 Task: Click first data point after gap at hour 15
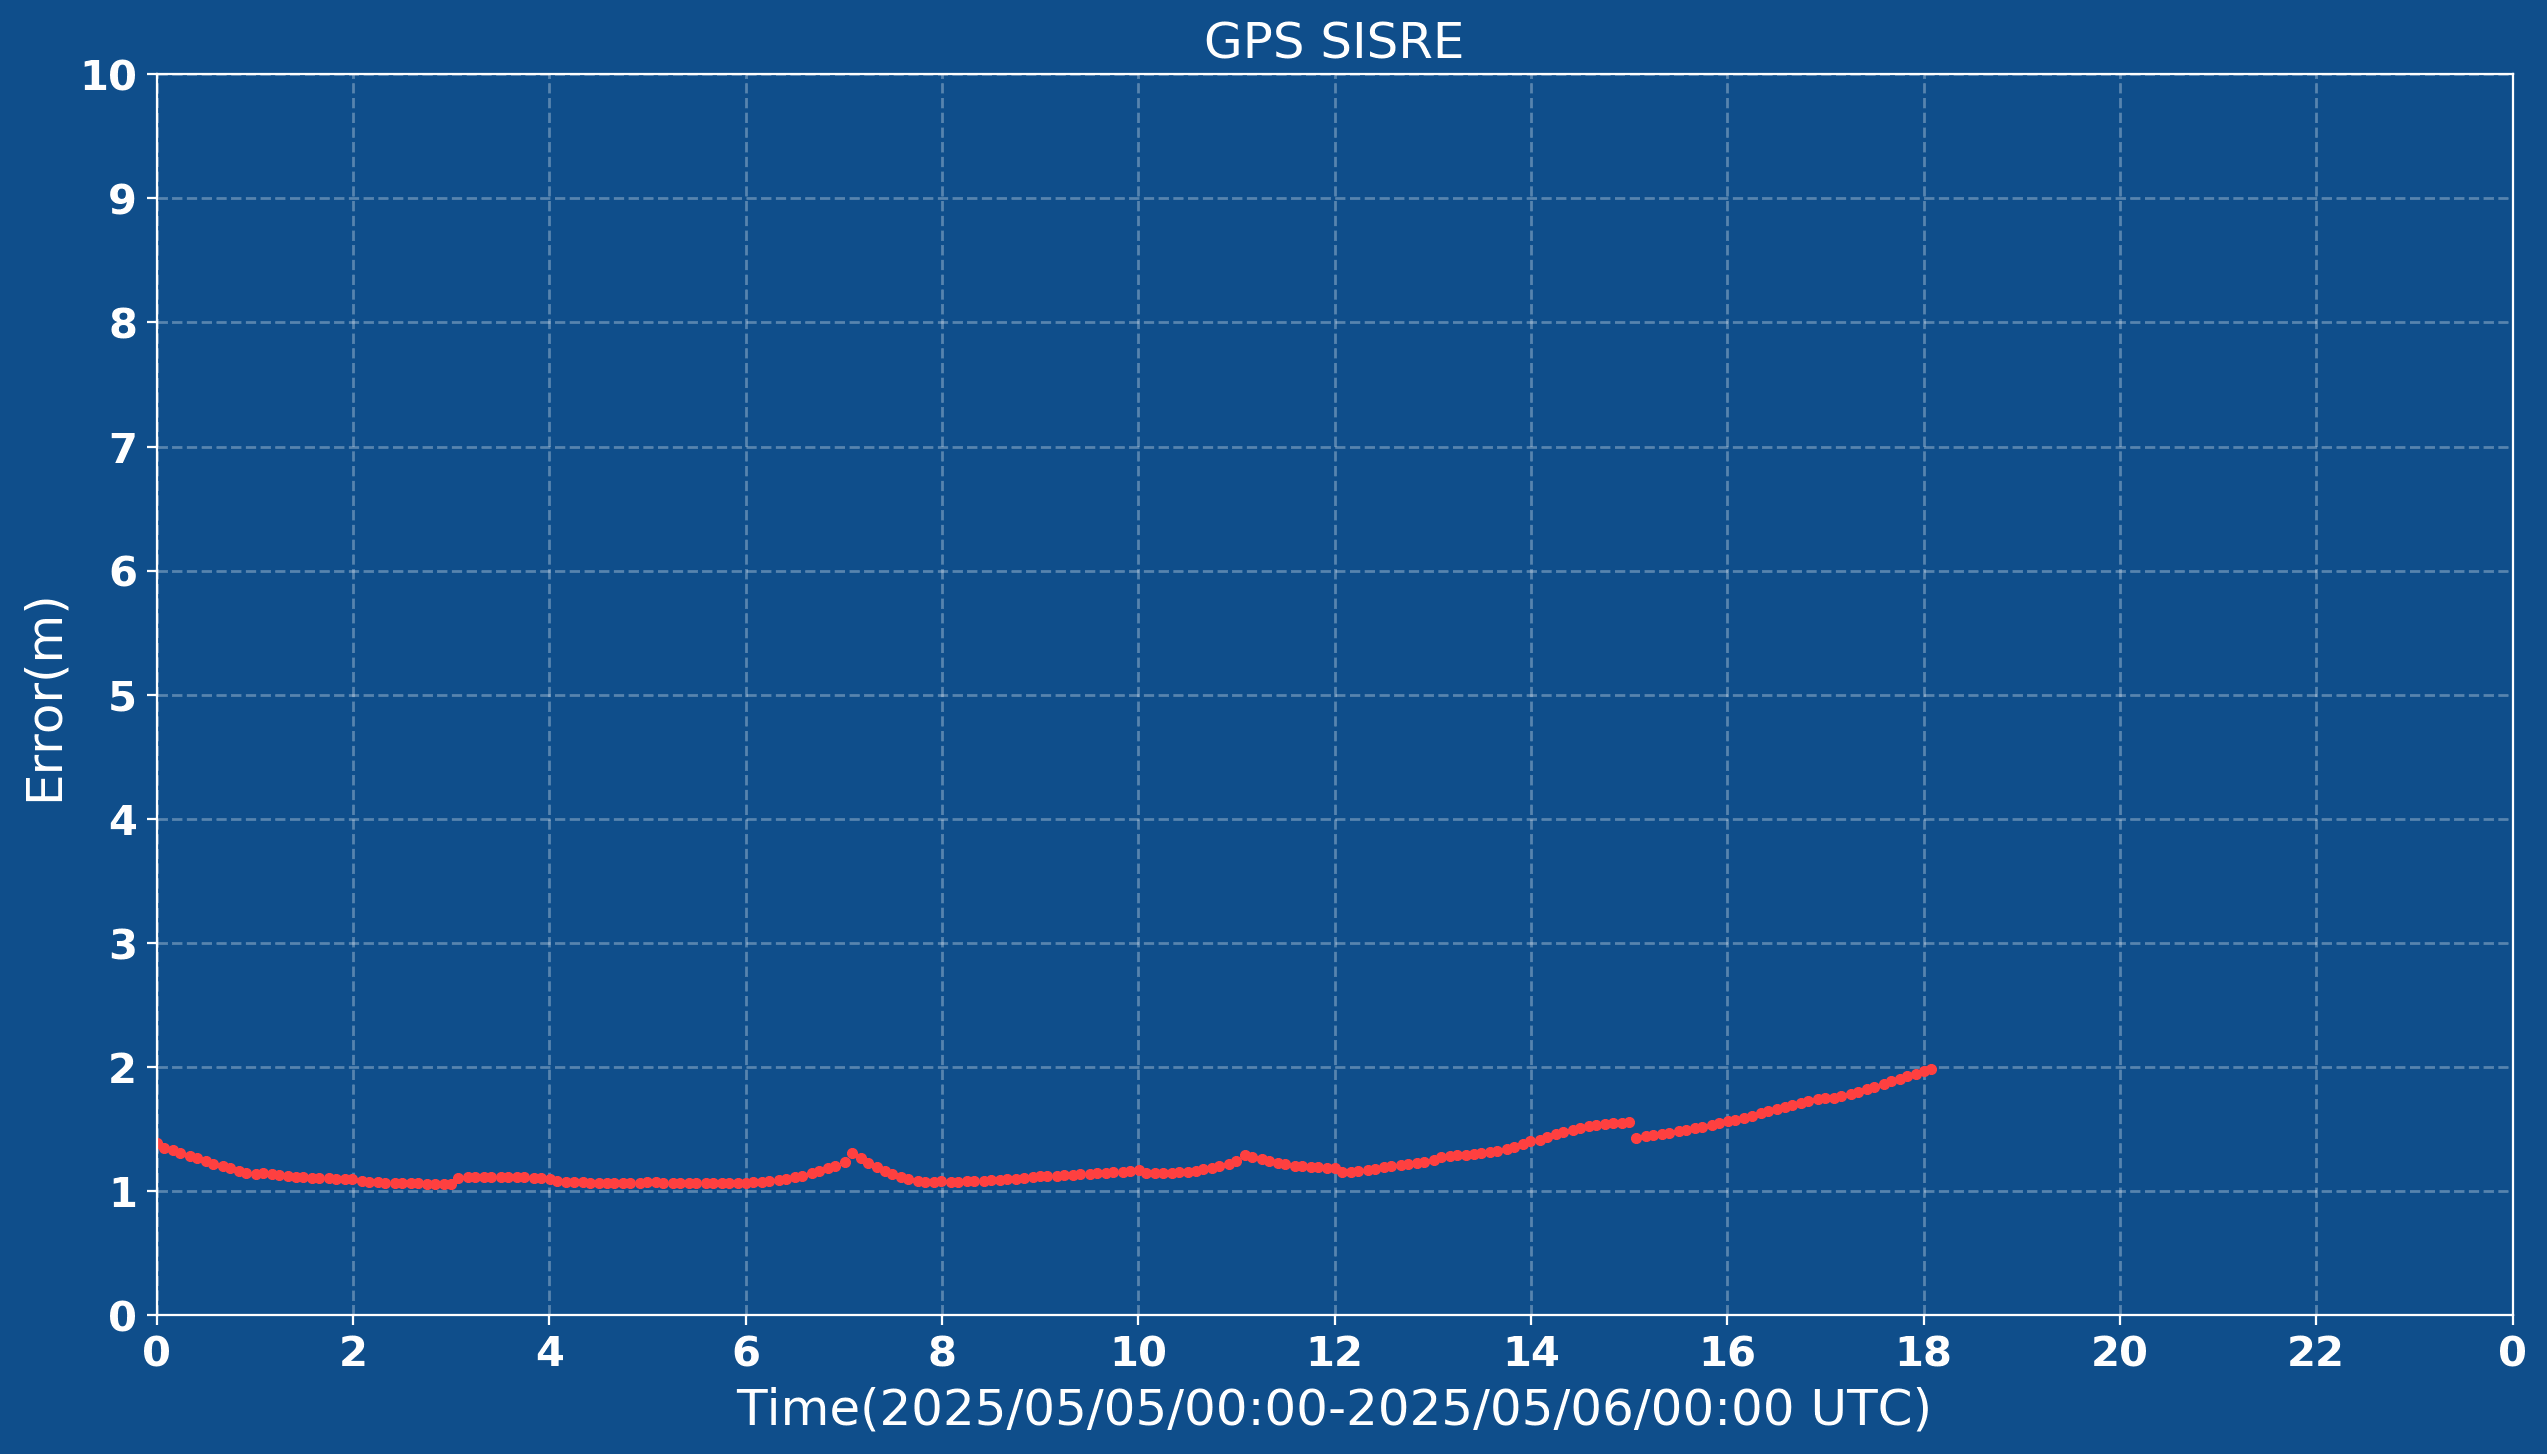tap(1636, 1138)
